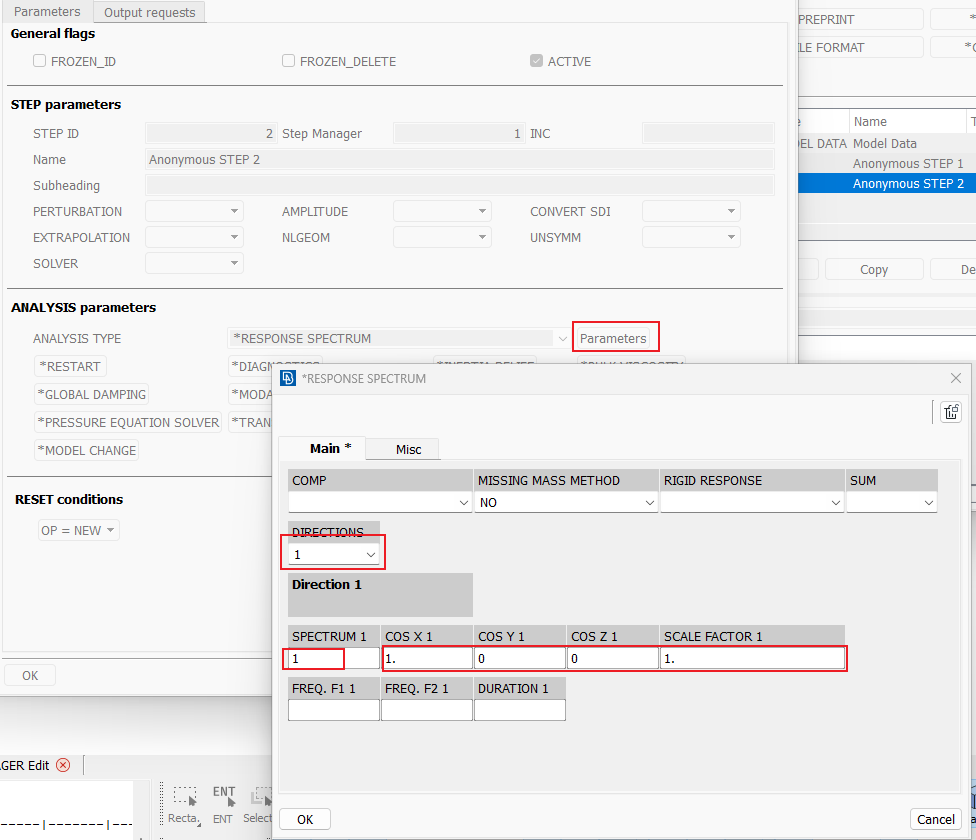This screenshot has width=976, height=840.
Task: Enable the FROZEN_DELETE checkbox
Action: [x=288, y=60]
